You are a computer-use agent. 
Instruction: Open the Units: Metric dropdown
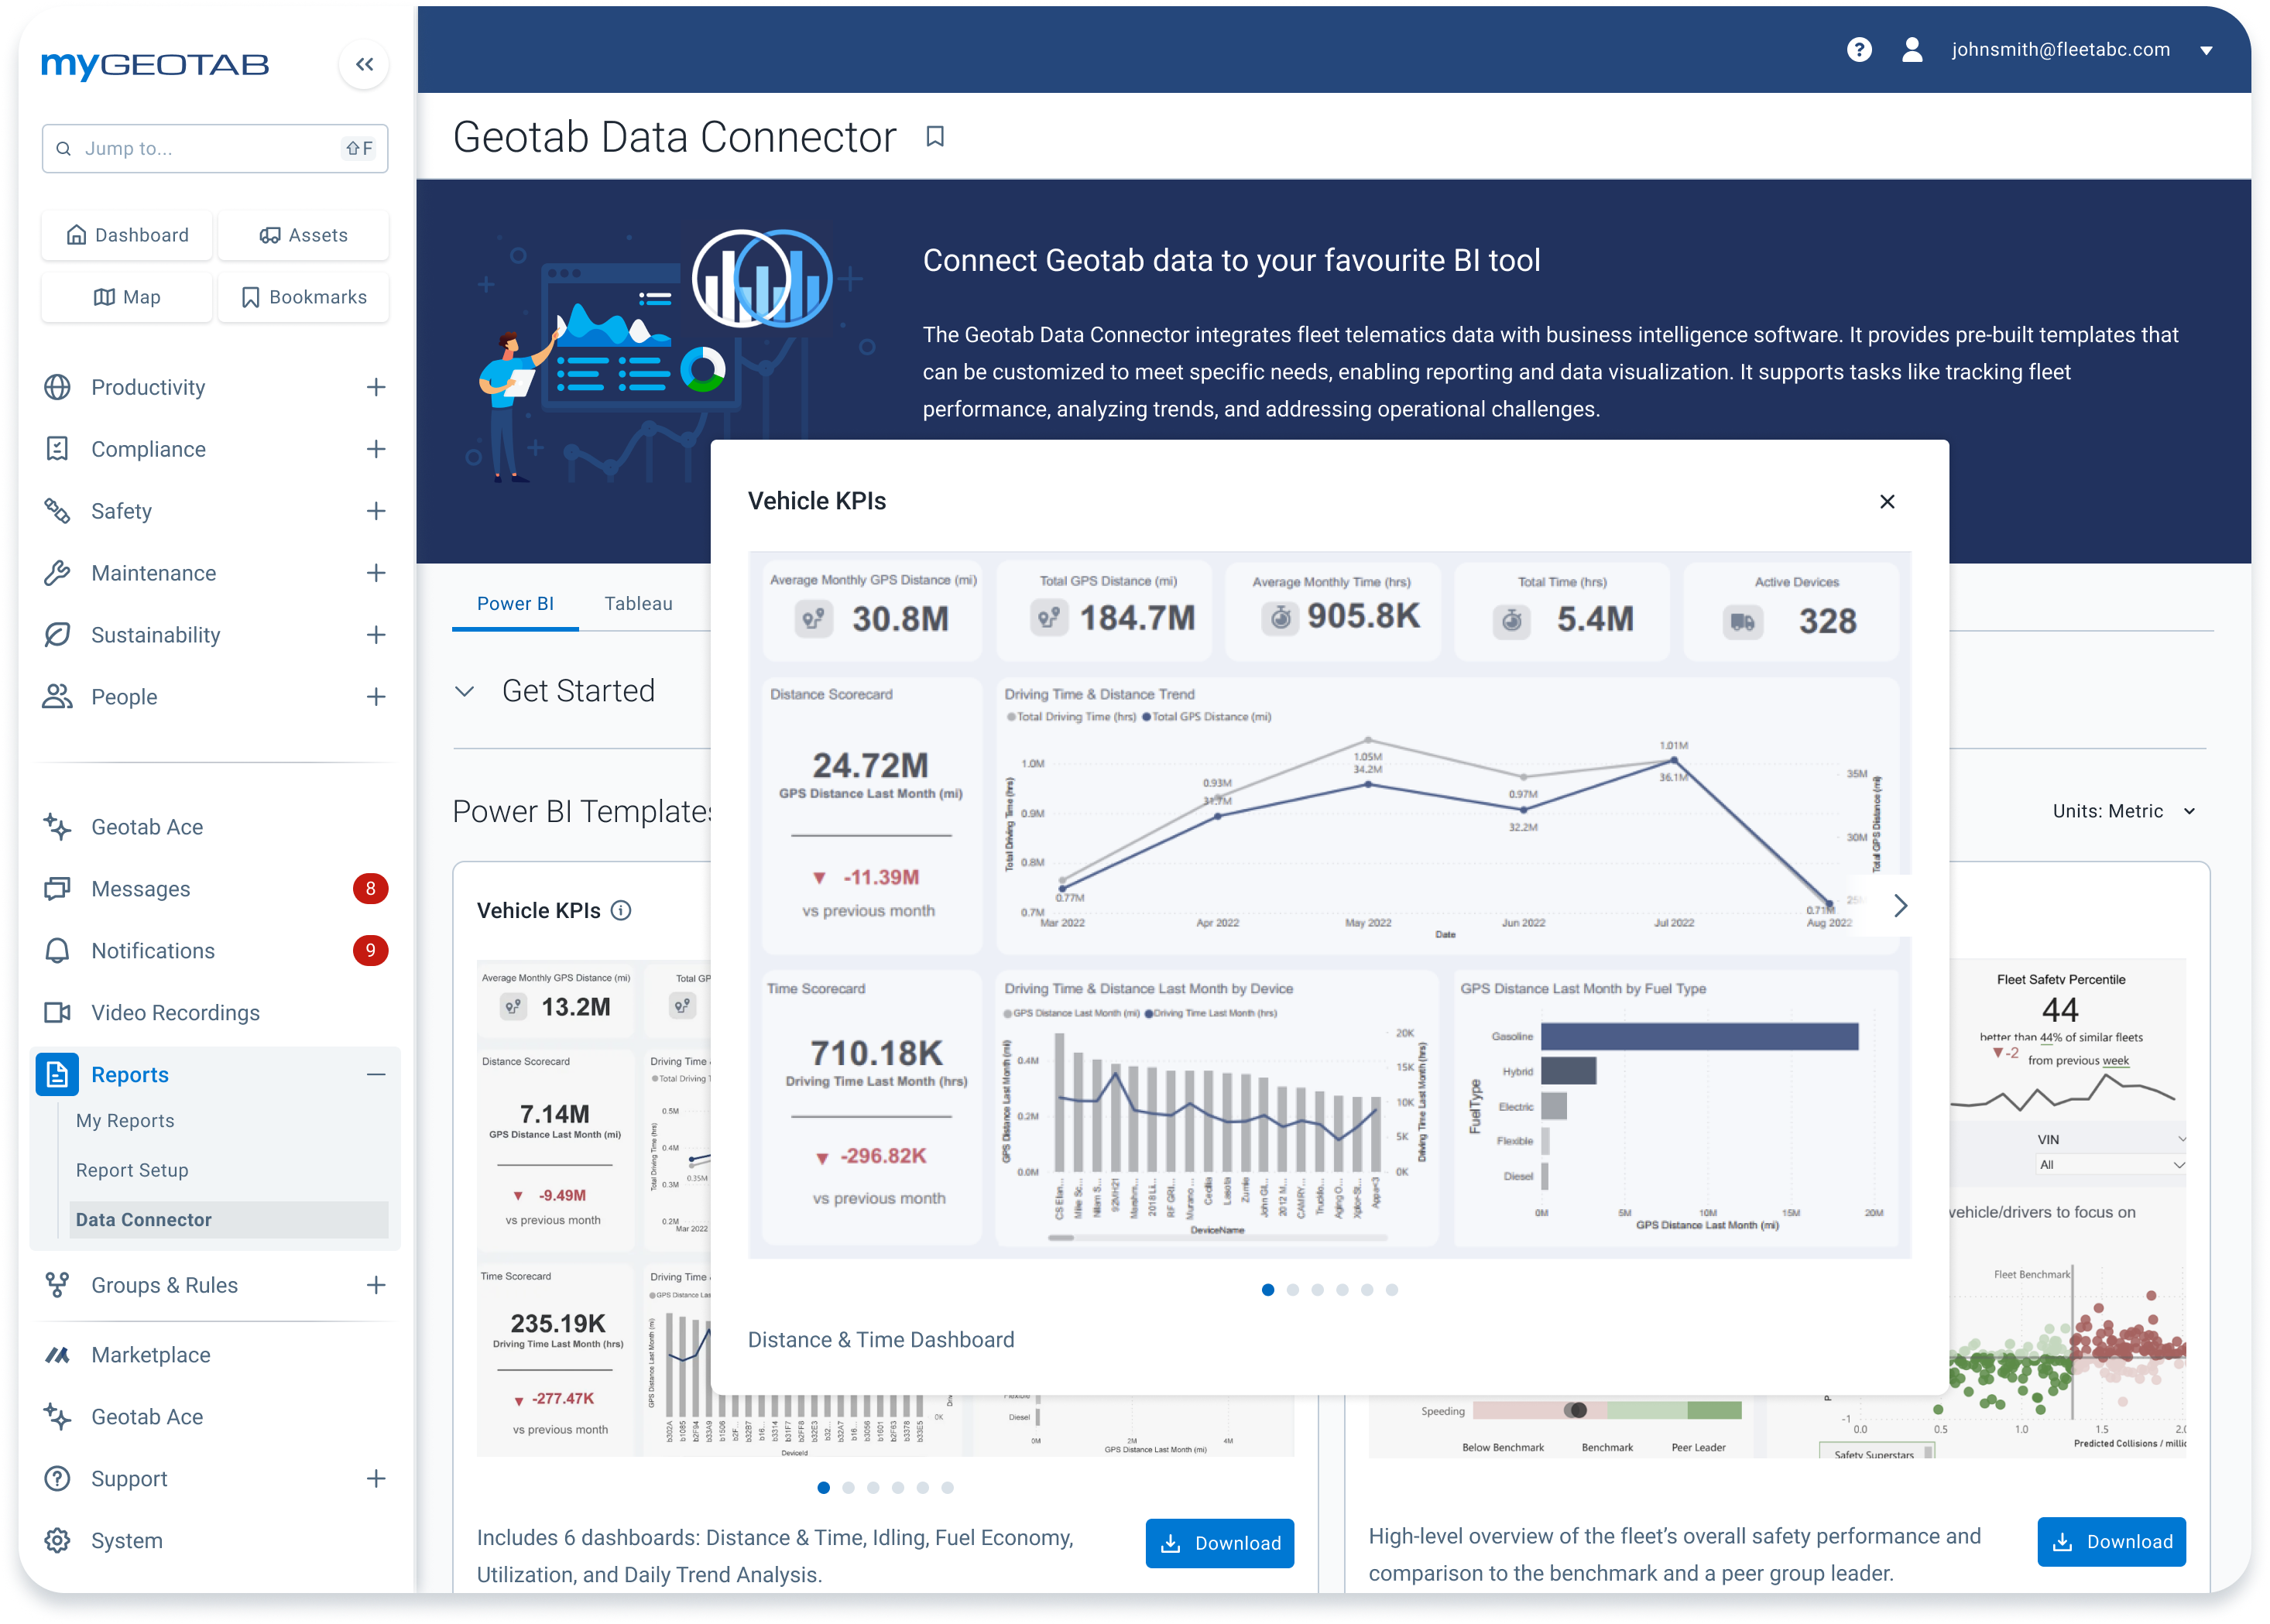[2124, 811]
